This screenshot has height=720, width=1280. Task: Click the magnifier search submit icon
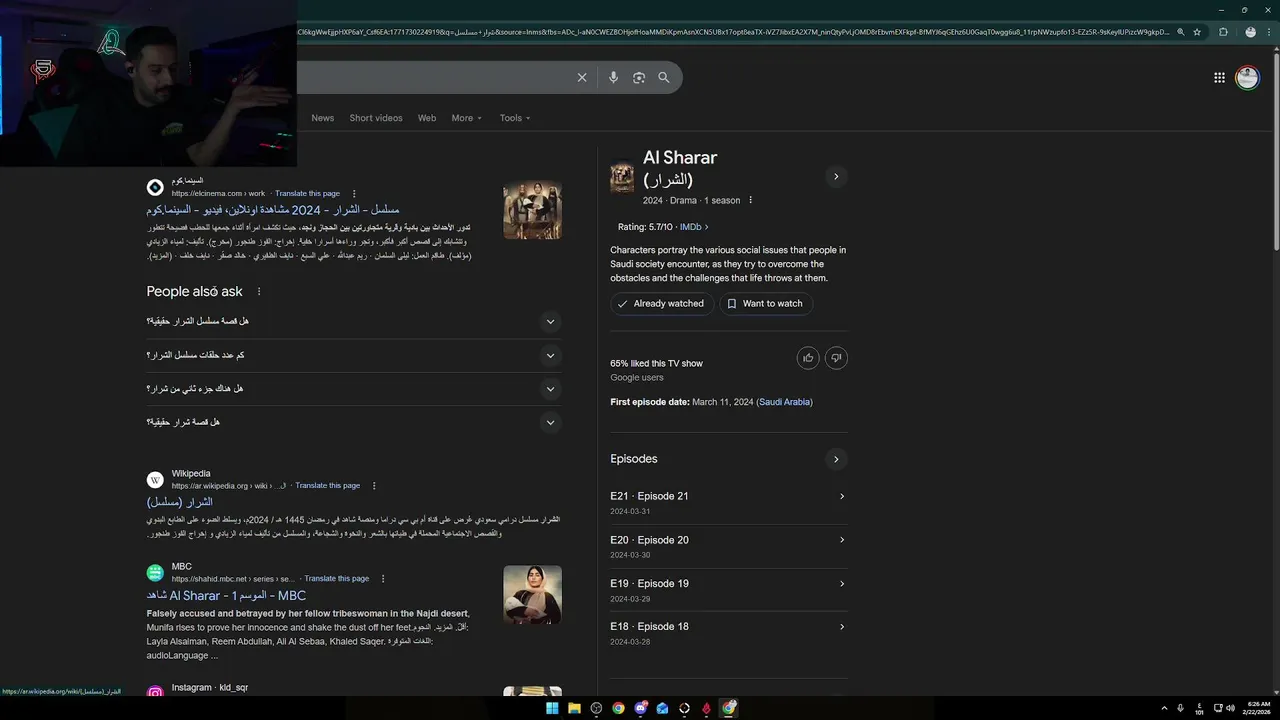point(664,78)
